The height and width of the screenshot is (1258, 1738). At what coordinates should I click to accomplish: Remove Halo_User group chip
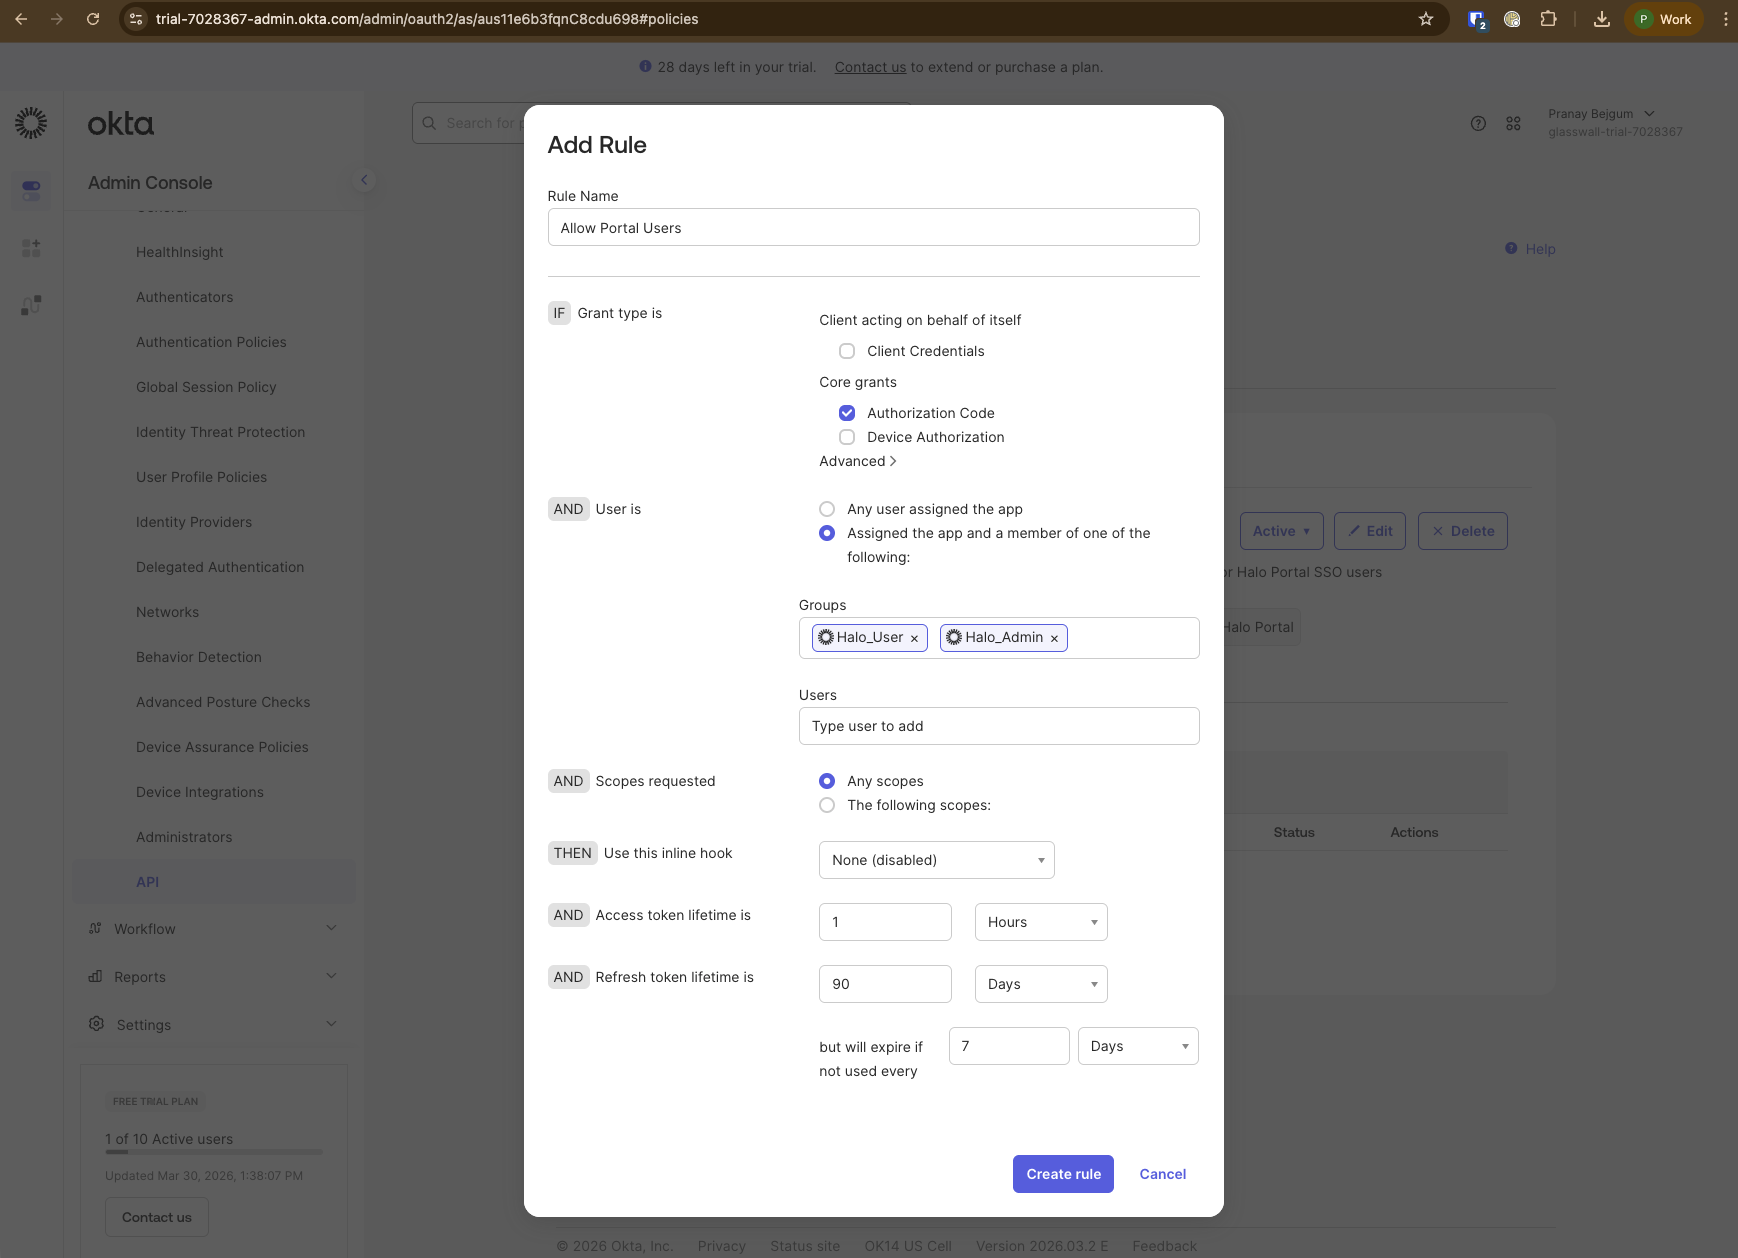tap(914, 638)
